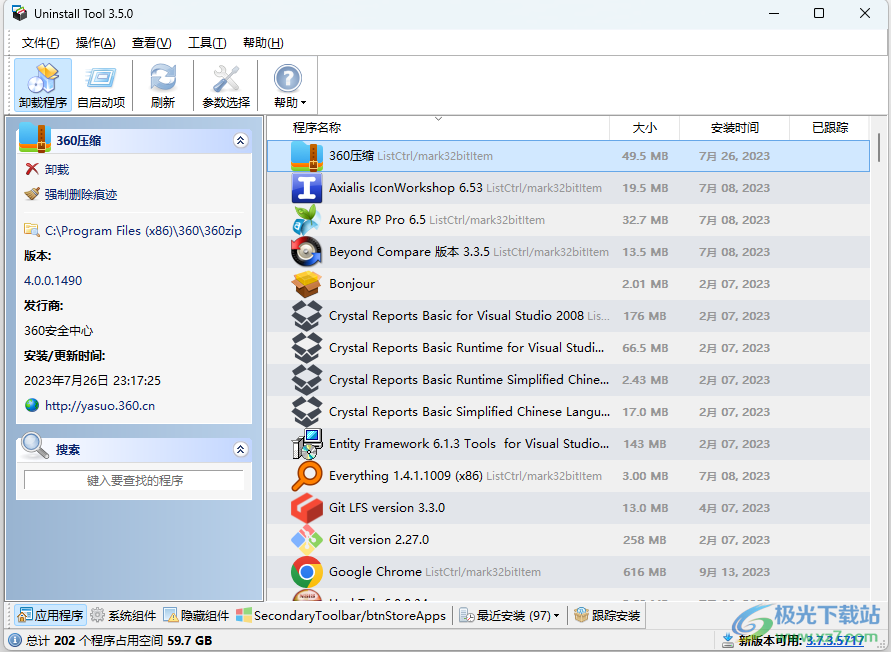The image size is (891, 653).
Task: Click the publisher text 360安全中心
Action: click(59, 331)
